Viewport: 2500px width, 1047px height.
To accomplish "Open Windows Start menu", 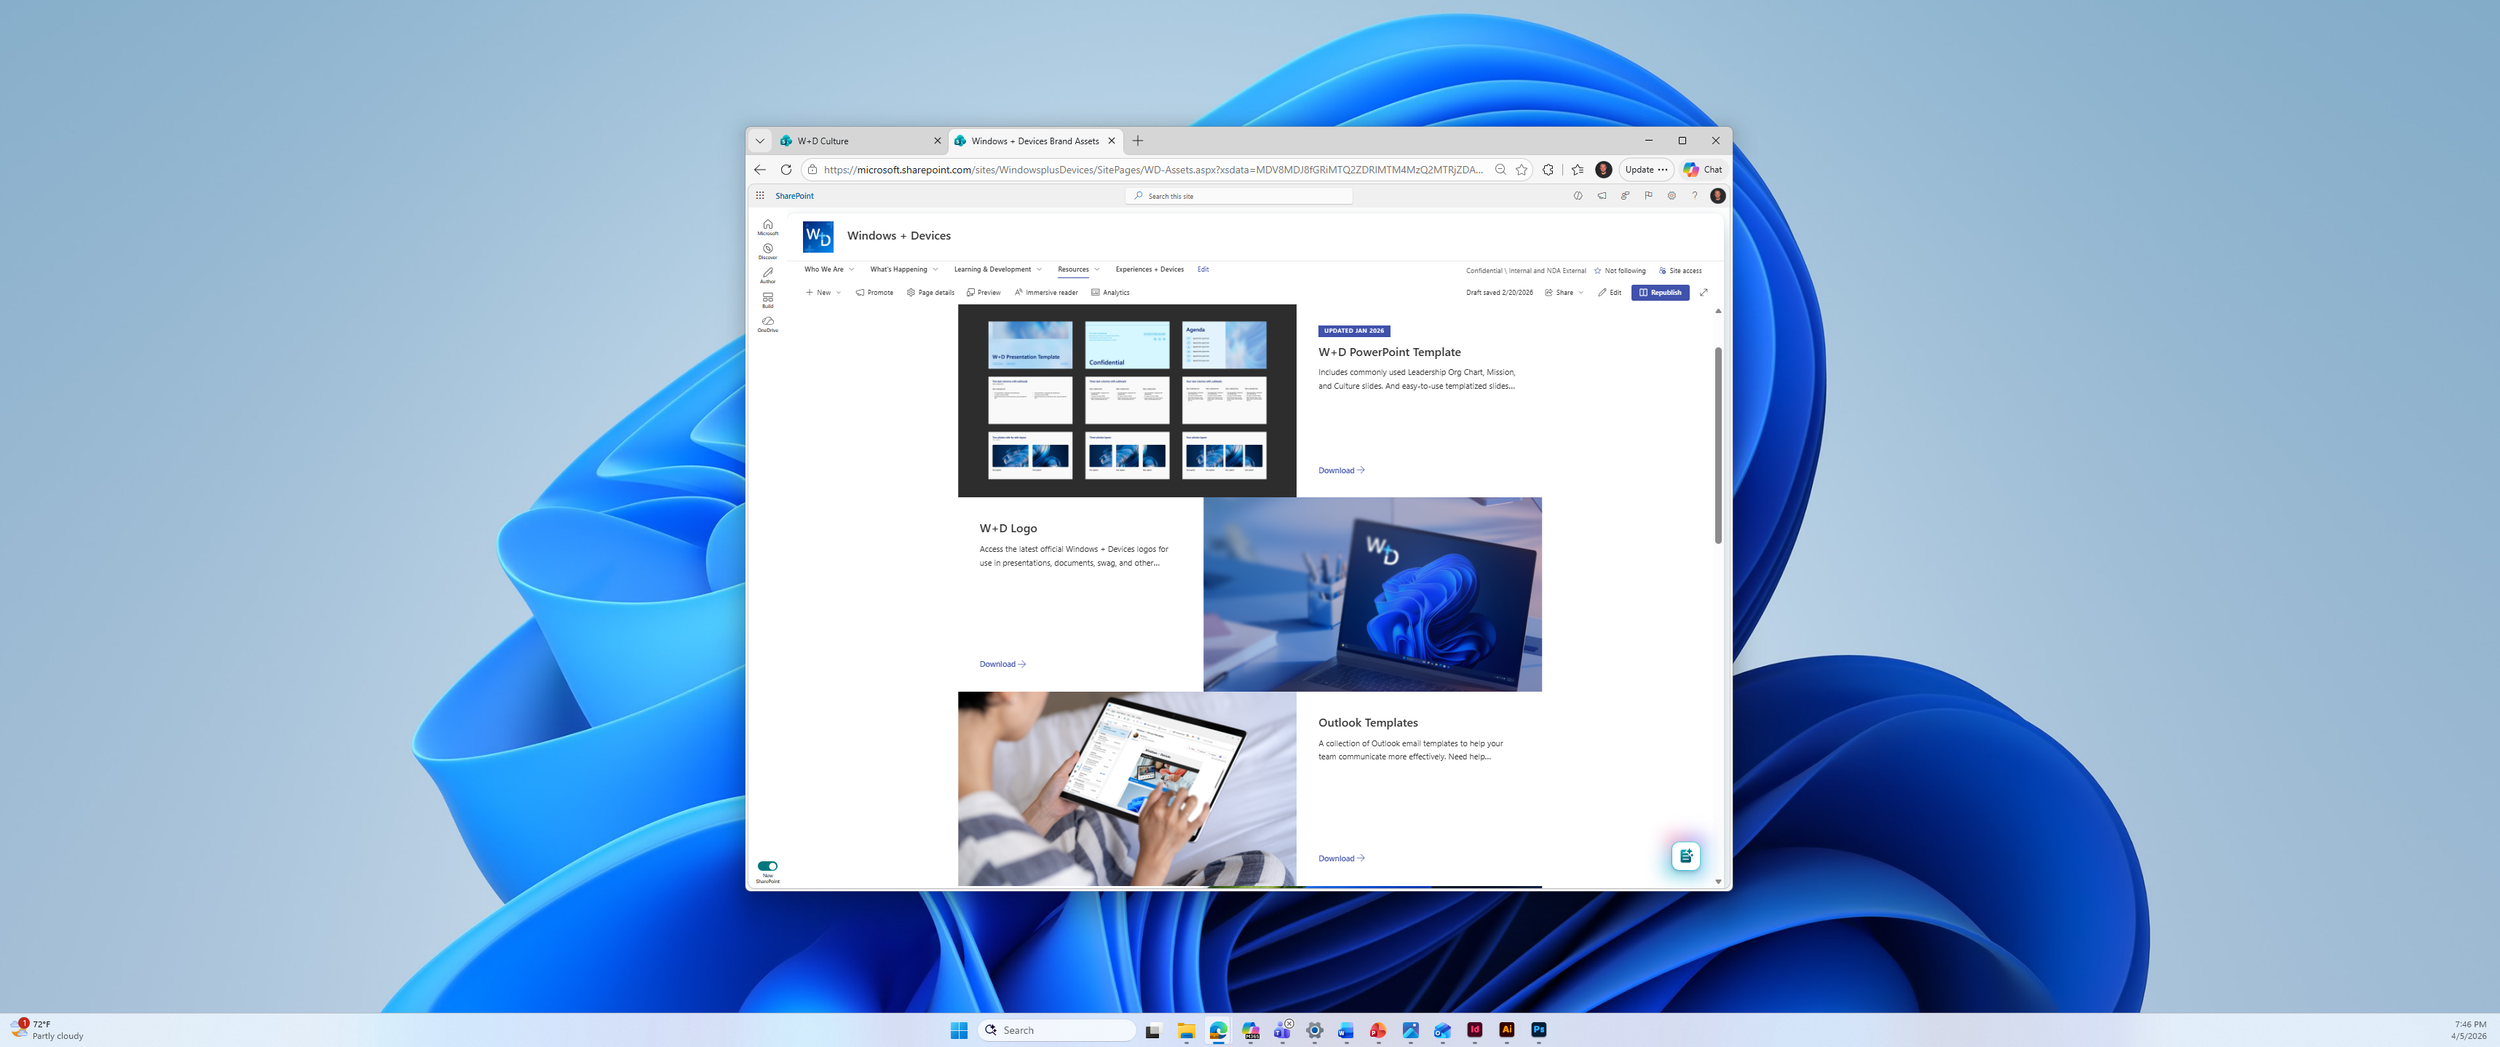I will pyautogui.click(x=959, y=1030).
